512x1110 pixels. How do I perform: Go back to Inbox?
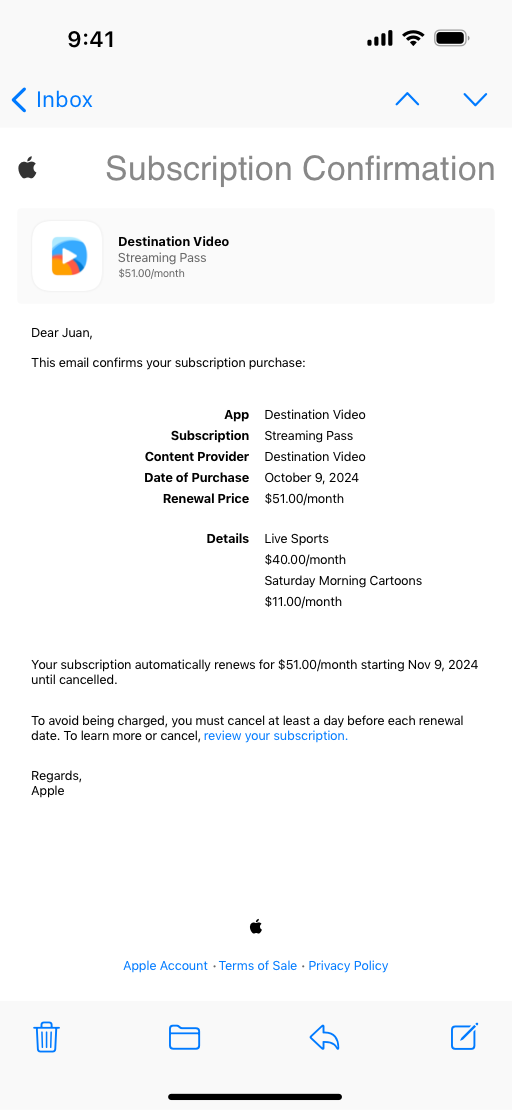(x=52, y=100)
